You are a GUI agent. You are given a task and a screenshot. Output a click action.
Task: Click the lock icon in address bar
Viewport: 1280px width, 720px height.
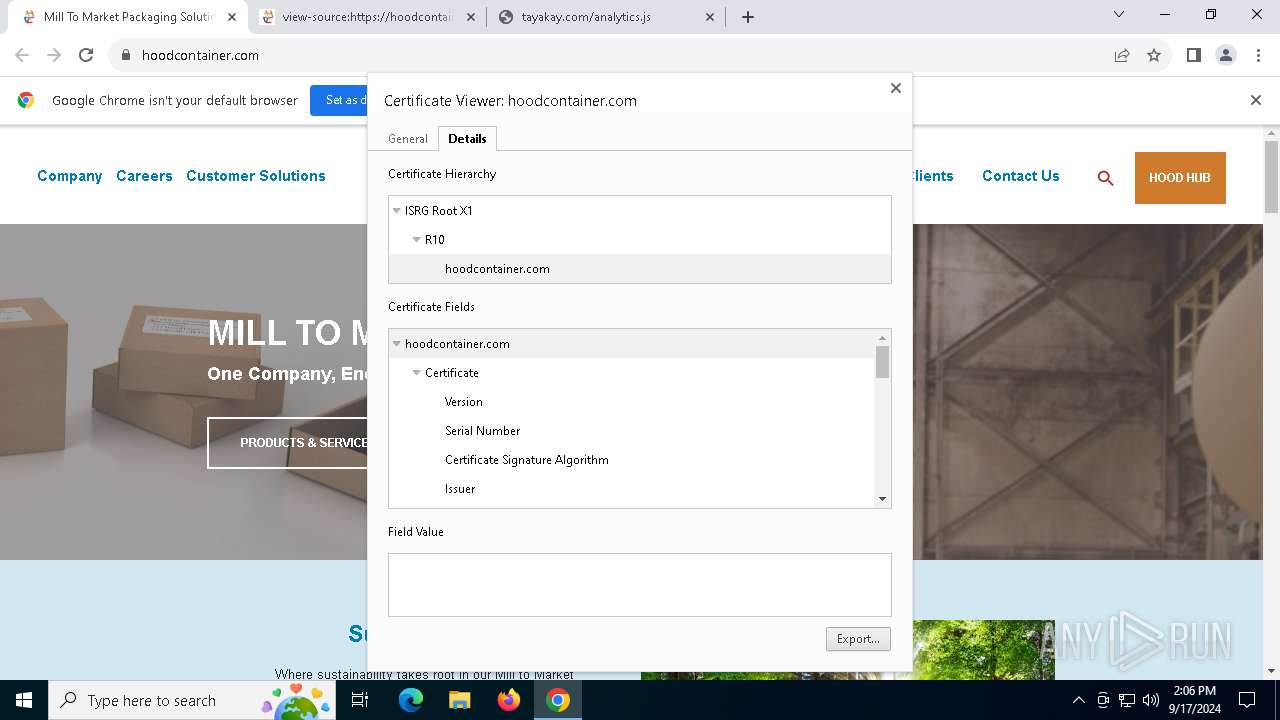tap(126, 55)
